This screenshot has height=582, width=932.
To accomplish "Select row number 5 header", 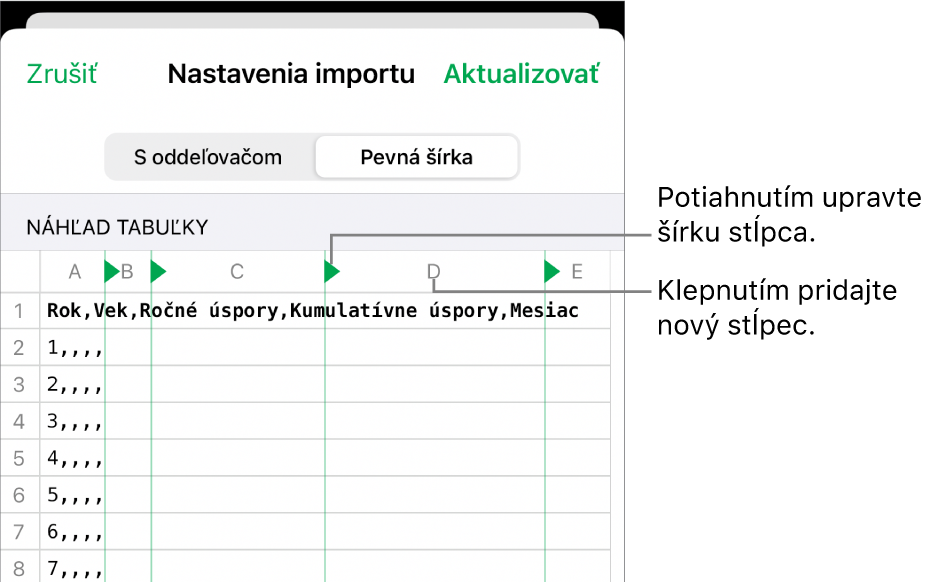I will [x=19, y=458].
